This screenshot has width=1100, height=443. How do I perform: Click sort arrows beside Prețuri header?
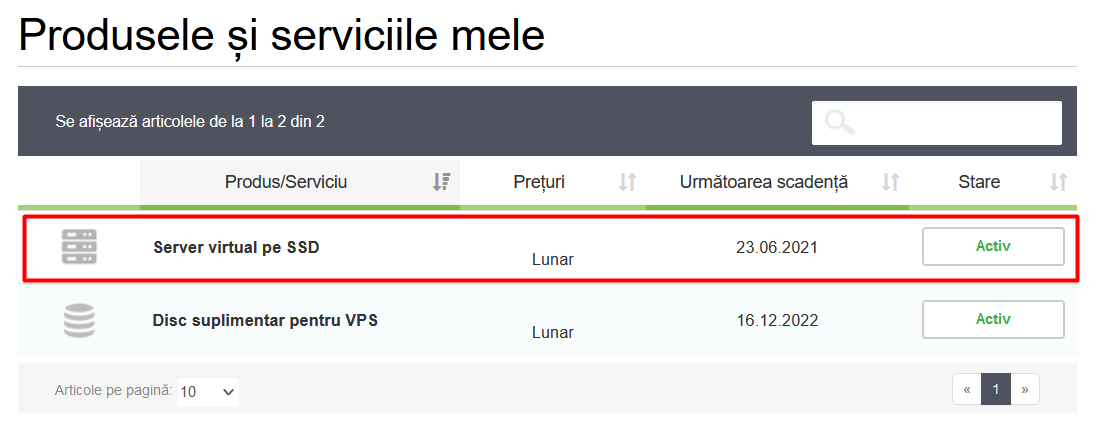click(x=627, y=182)
